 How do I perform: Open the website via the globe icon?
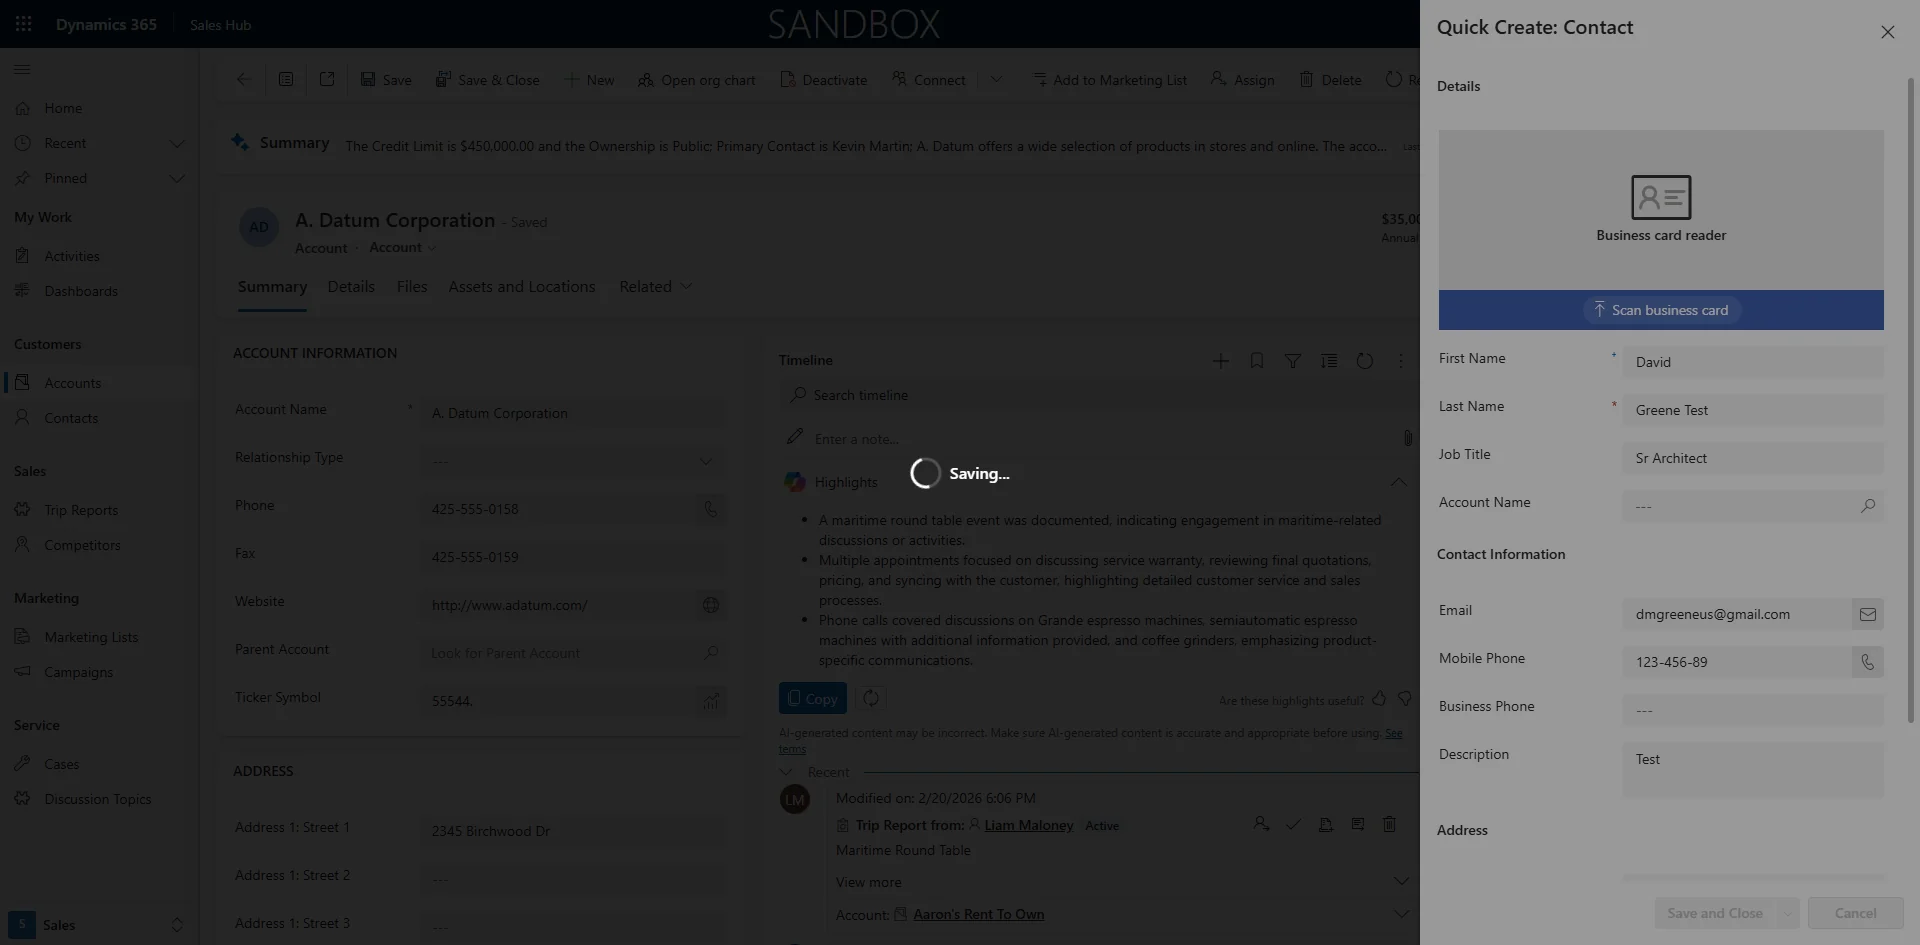point(710,605)
